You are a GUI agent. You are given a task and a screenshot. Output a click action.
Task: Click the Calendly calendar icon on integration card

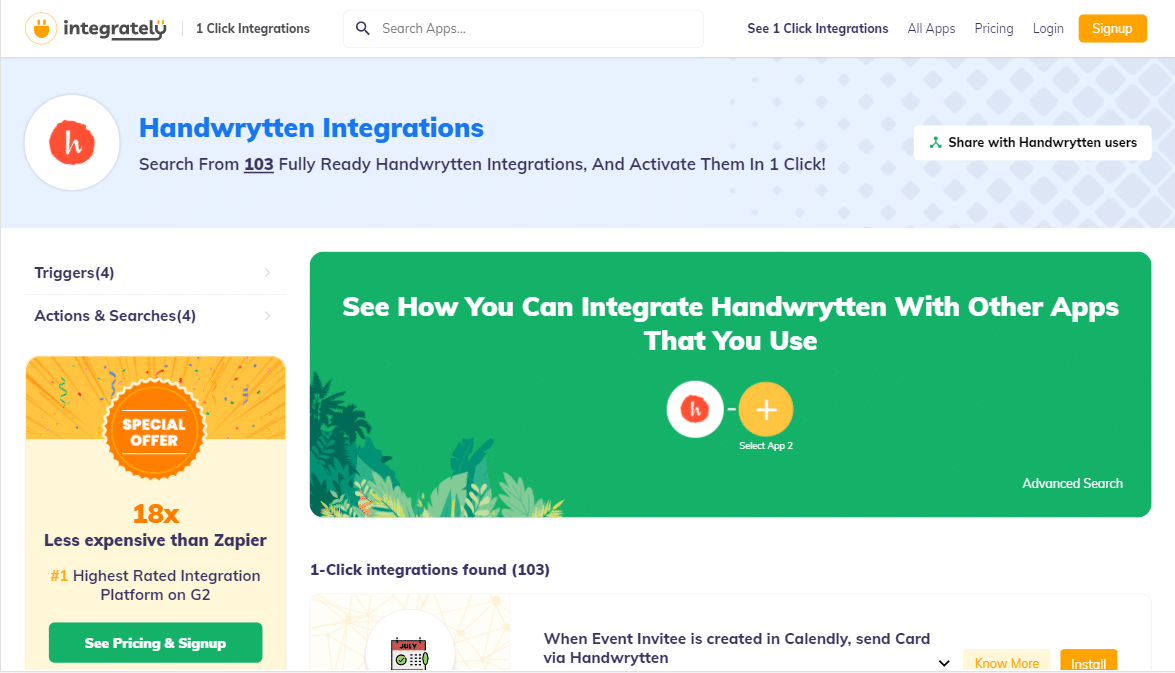[x=409, y=654]
